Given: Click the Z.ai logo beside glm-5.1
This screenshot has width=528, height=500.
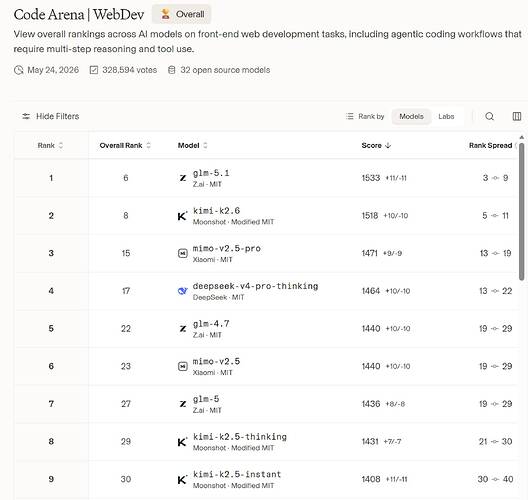Looking at the screenshot, I should click(x=183, y=178).
